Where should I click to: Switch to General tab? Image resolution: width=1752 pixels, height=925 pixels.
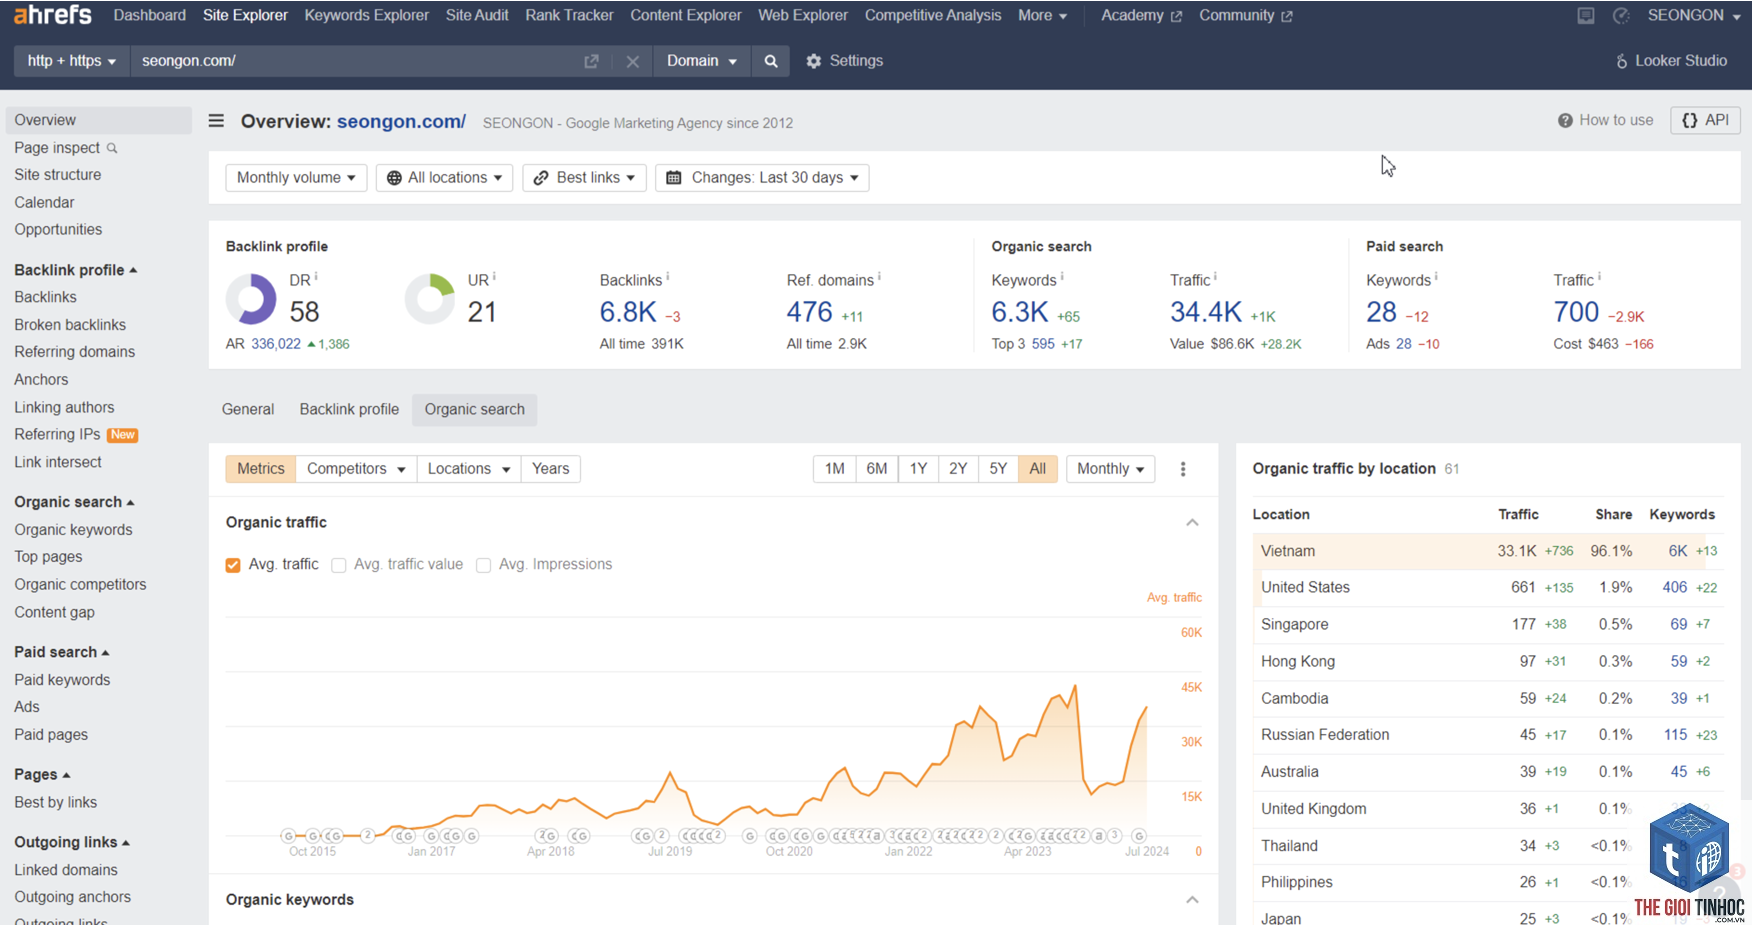point(248,409)
